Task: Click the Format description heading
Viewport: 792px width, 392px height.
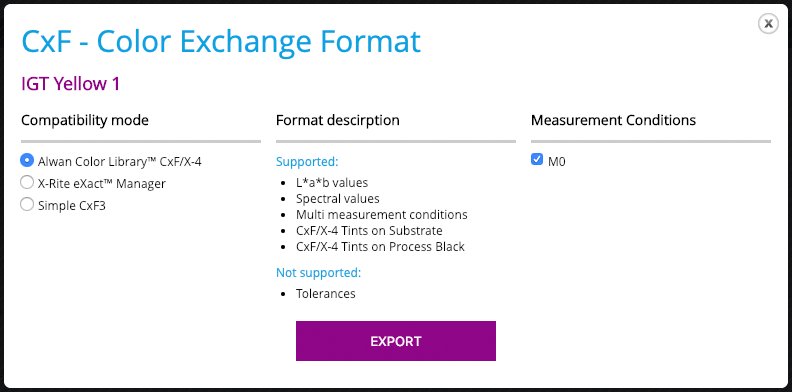Action: click(x=337, y=120)
